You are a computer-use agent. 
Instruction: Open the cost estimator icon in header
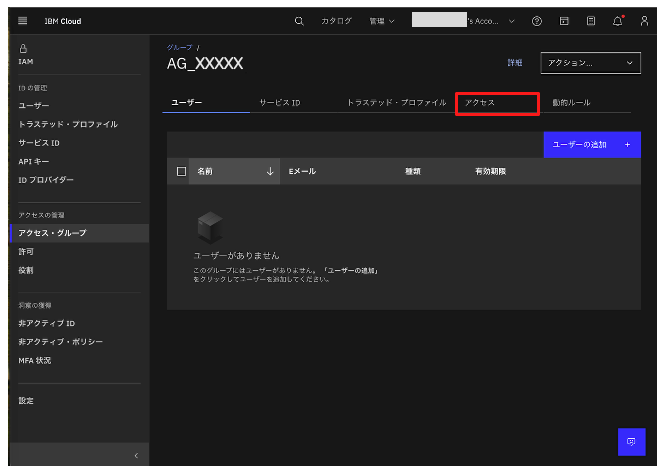pos(591,20)
